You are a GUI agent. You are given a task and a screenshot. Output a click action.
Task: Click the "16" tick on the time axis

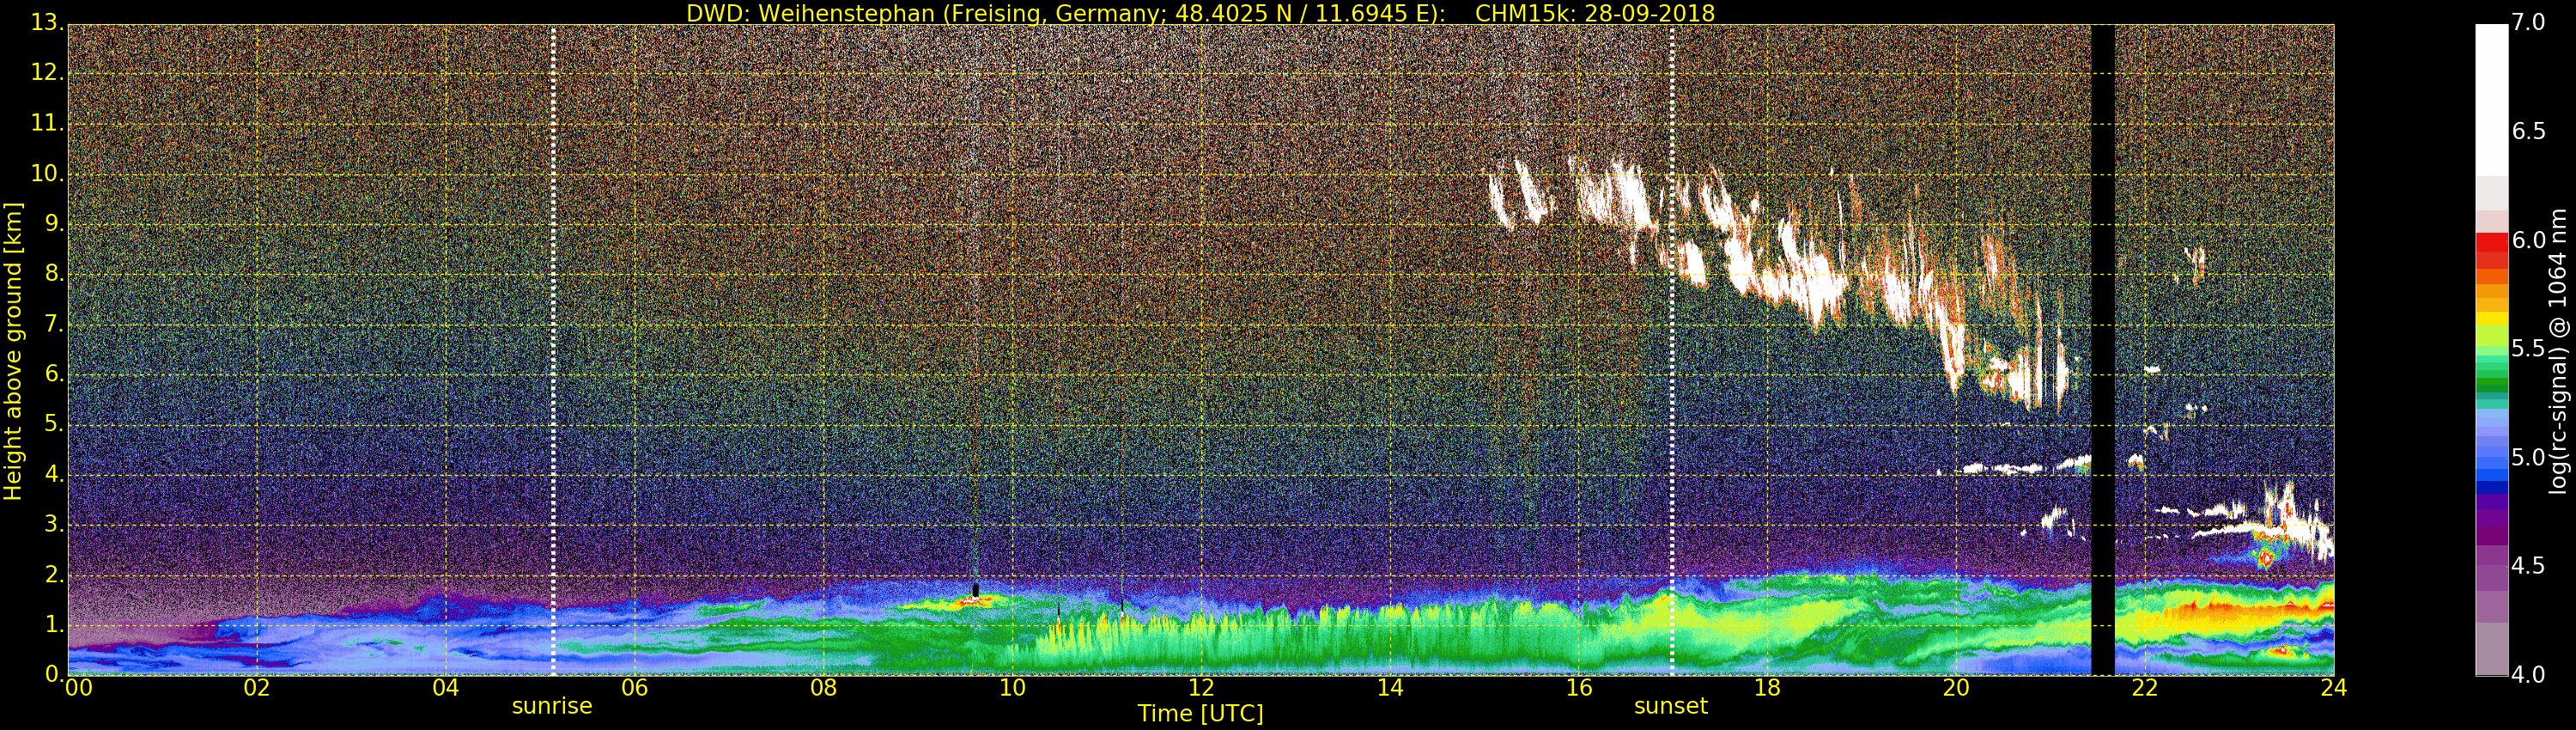(x=1579, y=687)
